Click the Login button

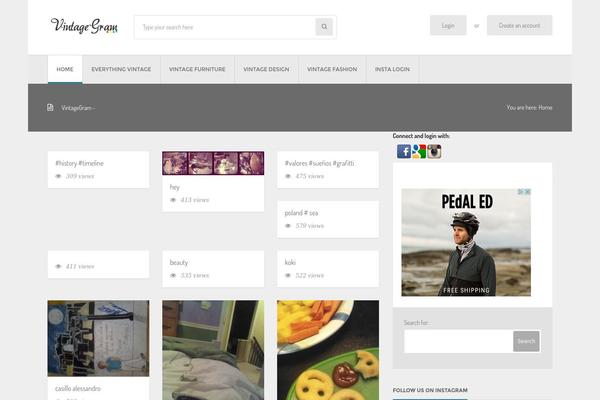tap(448, 26)
